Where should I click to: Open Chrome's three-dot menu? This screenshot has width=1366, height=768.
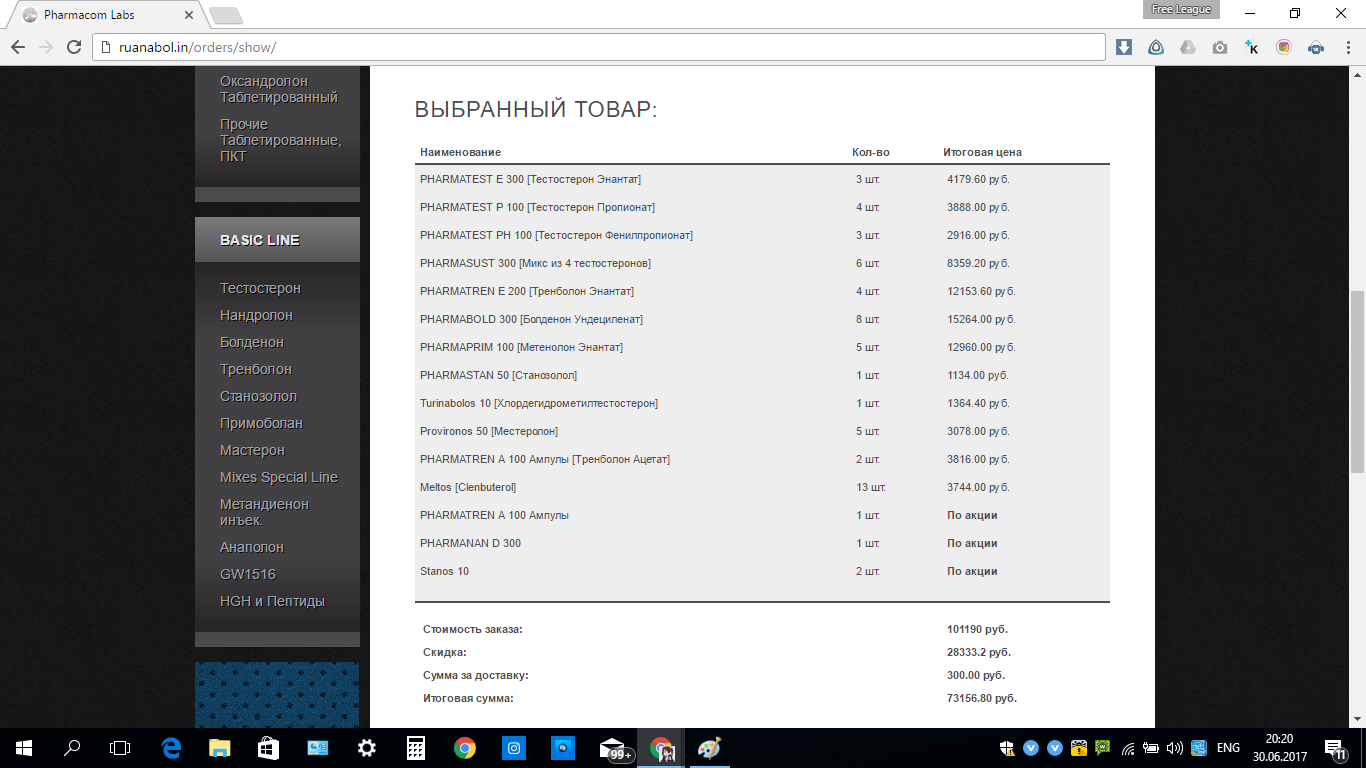(x=1347, y=47)
